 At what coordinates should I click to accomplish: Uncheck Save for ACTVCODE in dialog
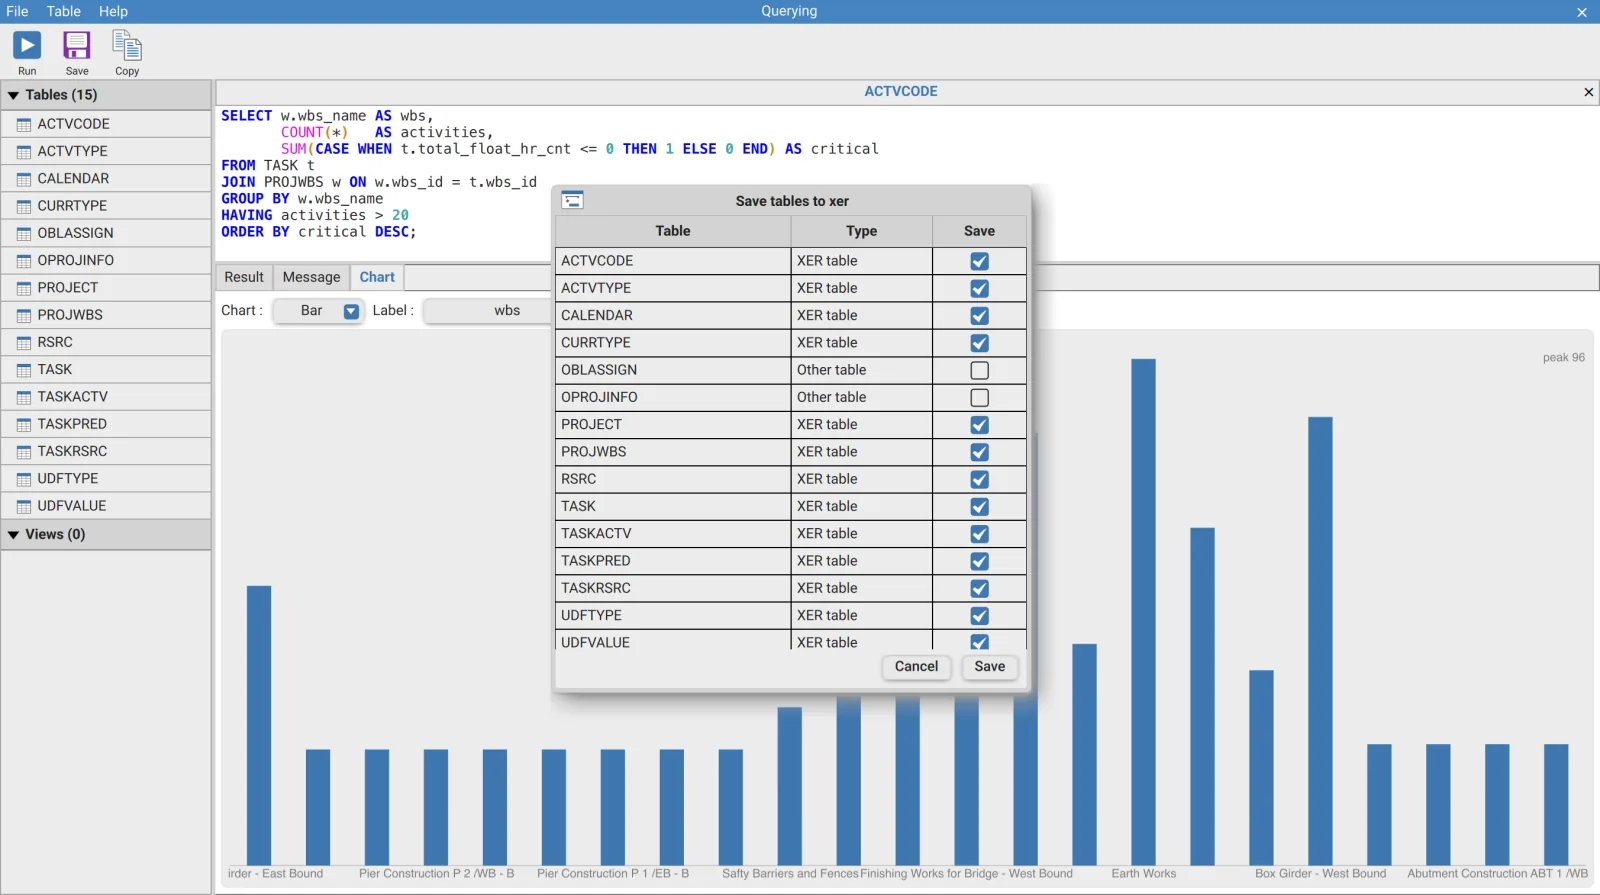pyautogui.click(x=980, y=261)
